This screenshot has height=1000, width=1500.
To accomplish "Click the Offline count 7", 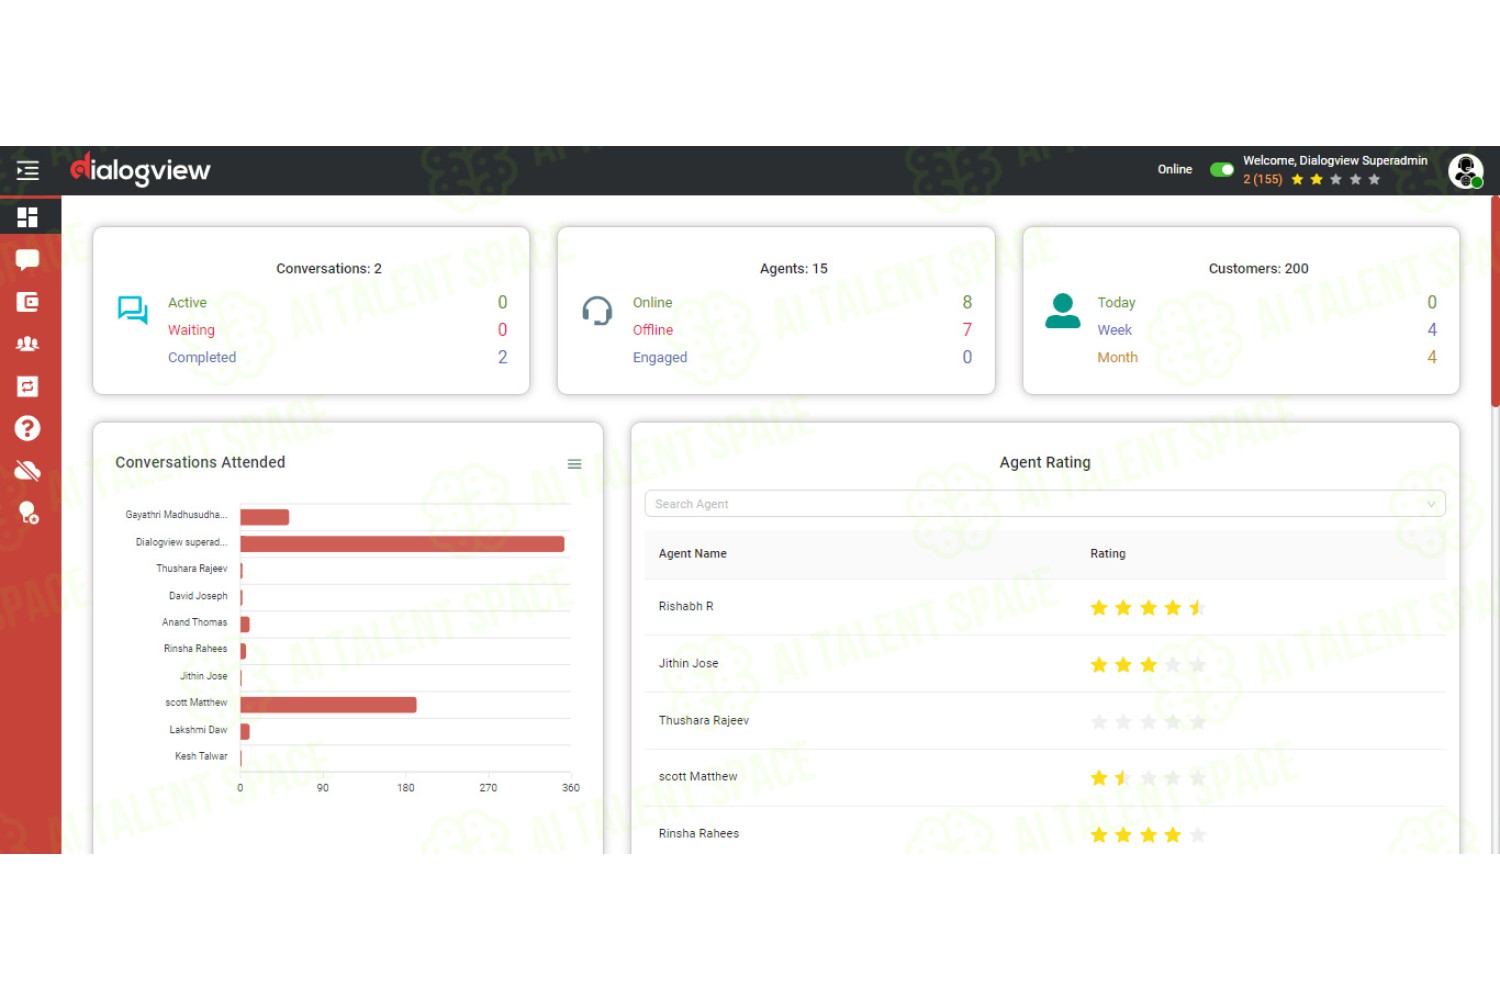I will point(967,330).
